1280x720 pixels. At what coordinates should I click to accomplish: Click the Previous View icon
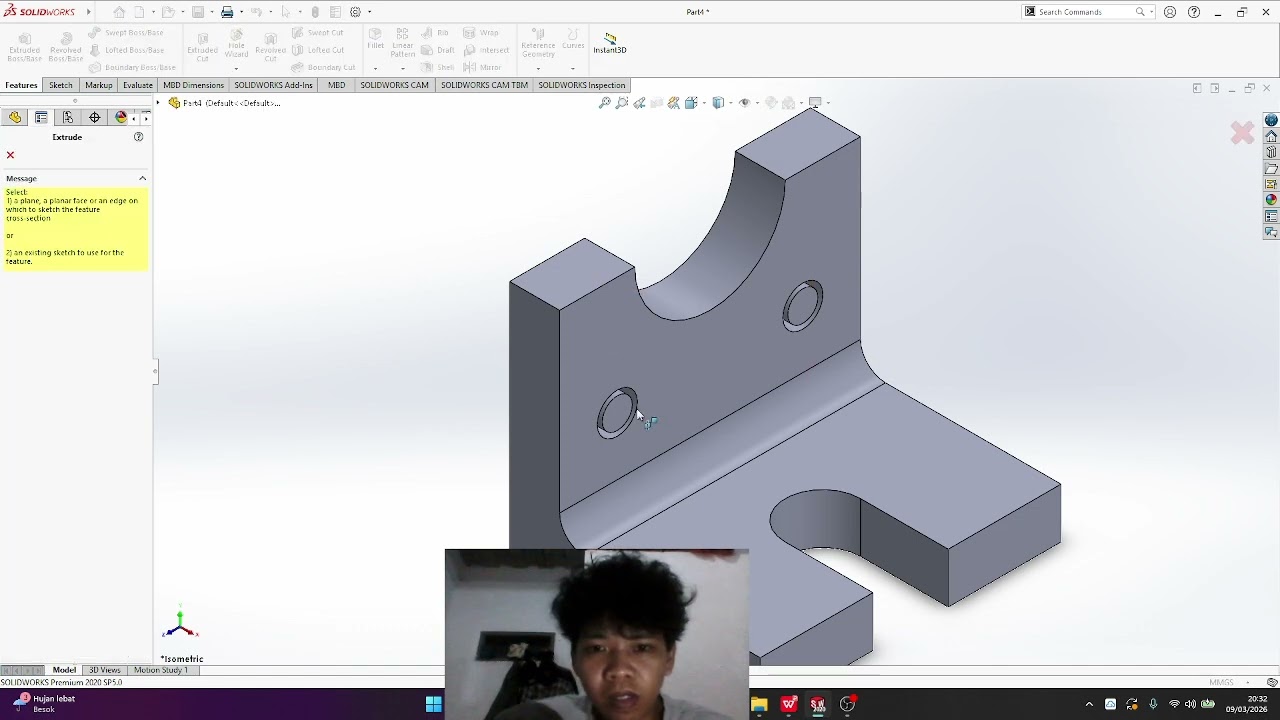(x=640, y=102)
